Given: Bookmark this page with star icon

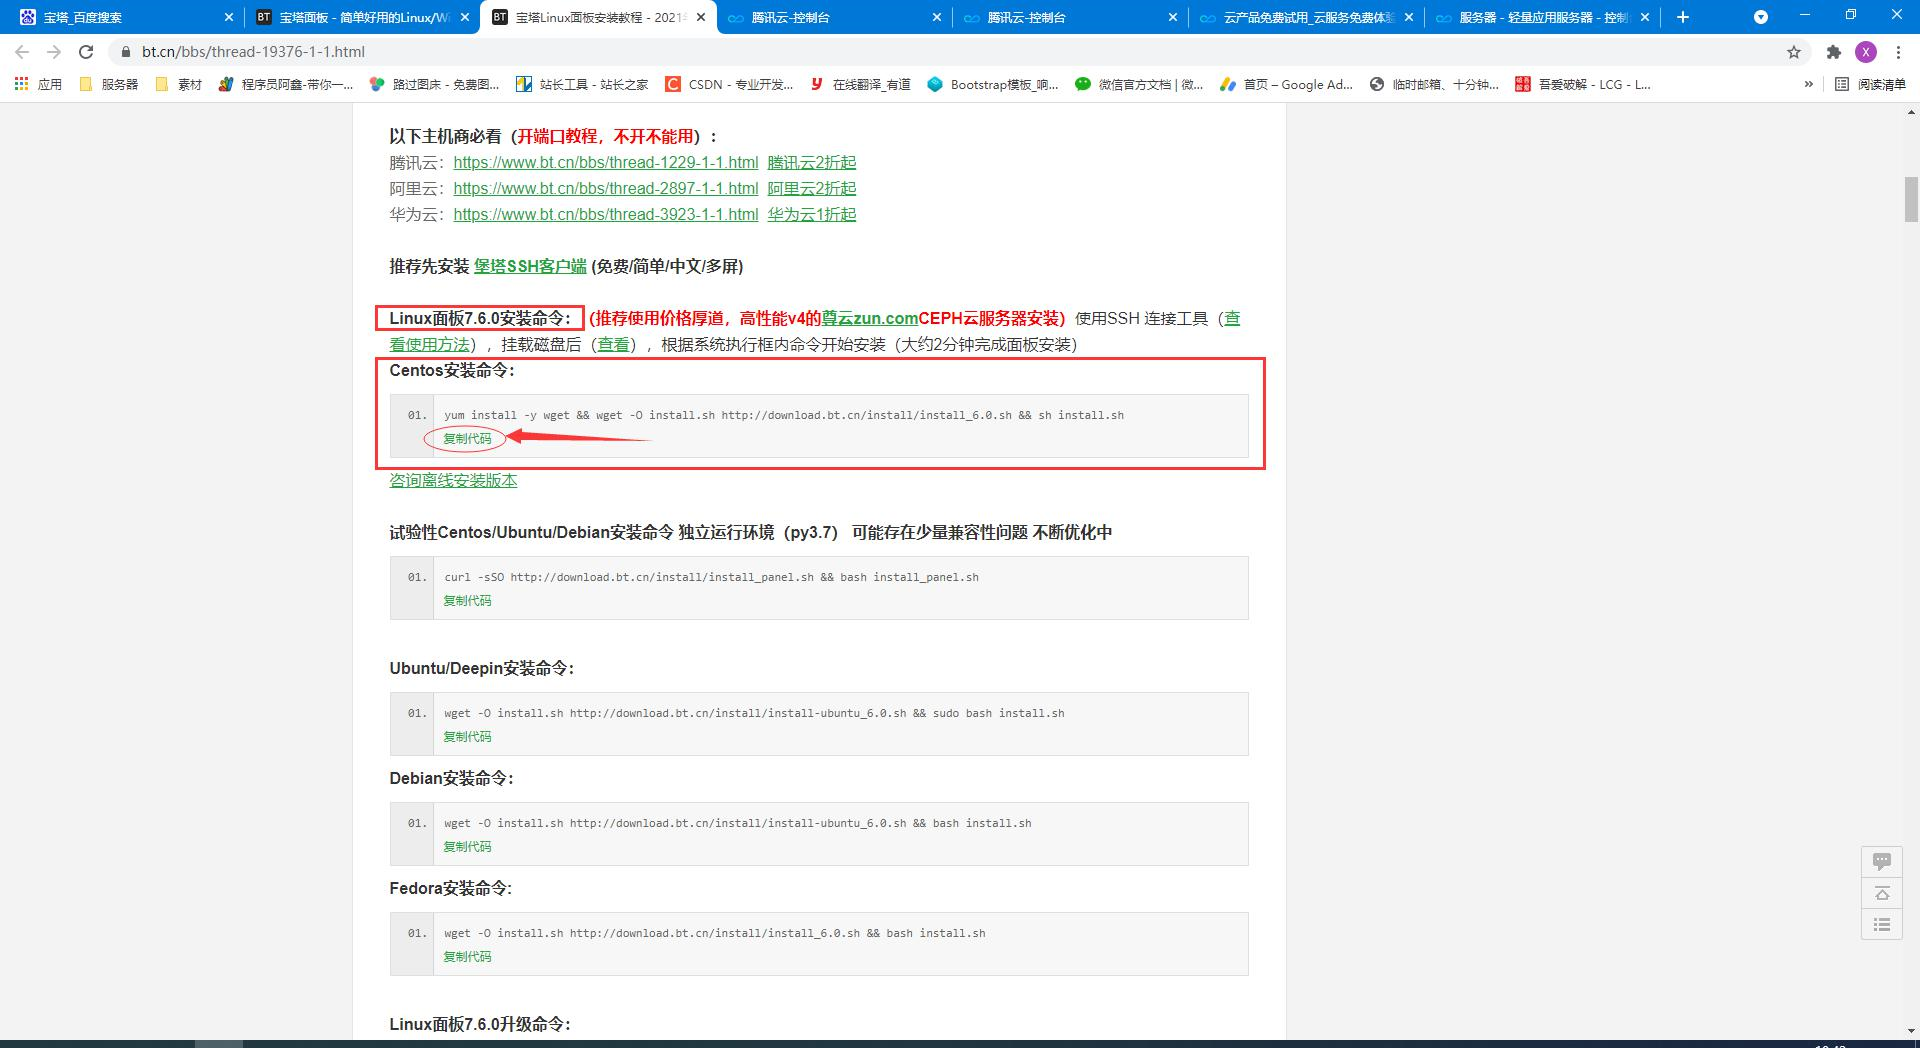Looking at the screenshot, I should coord(1794,52).
